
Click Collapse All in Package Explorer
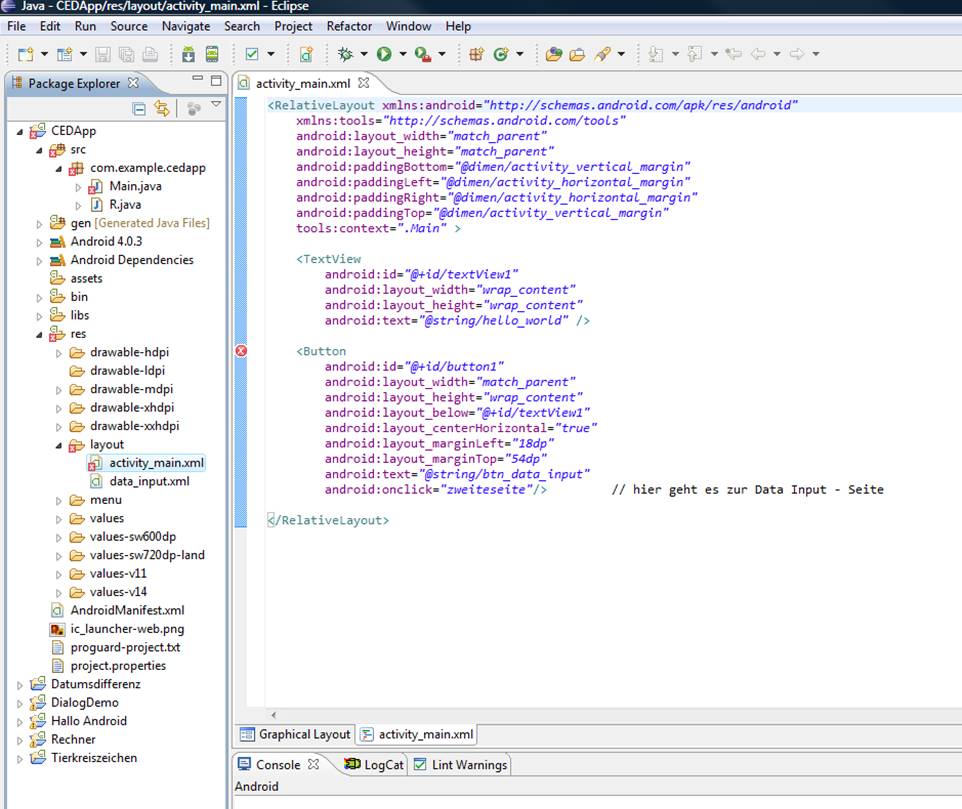coord(139,109)
